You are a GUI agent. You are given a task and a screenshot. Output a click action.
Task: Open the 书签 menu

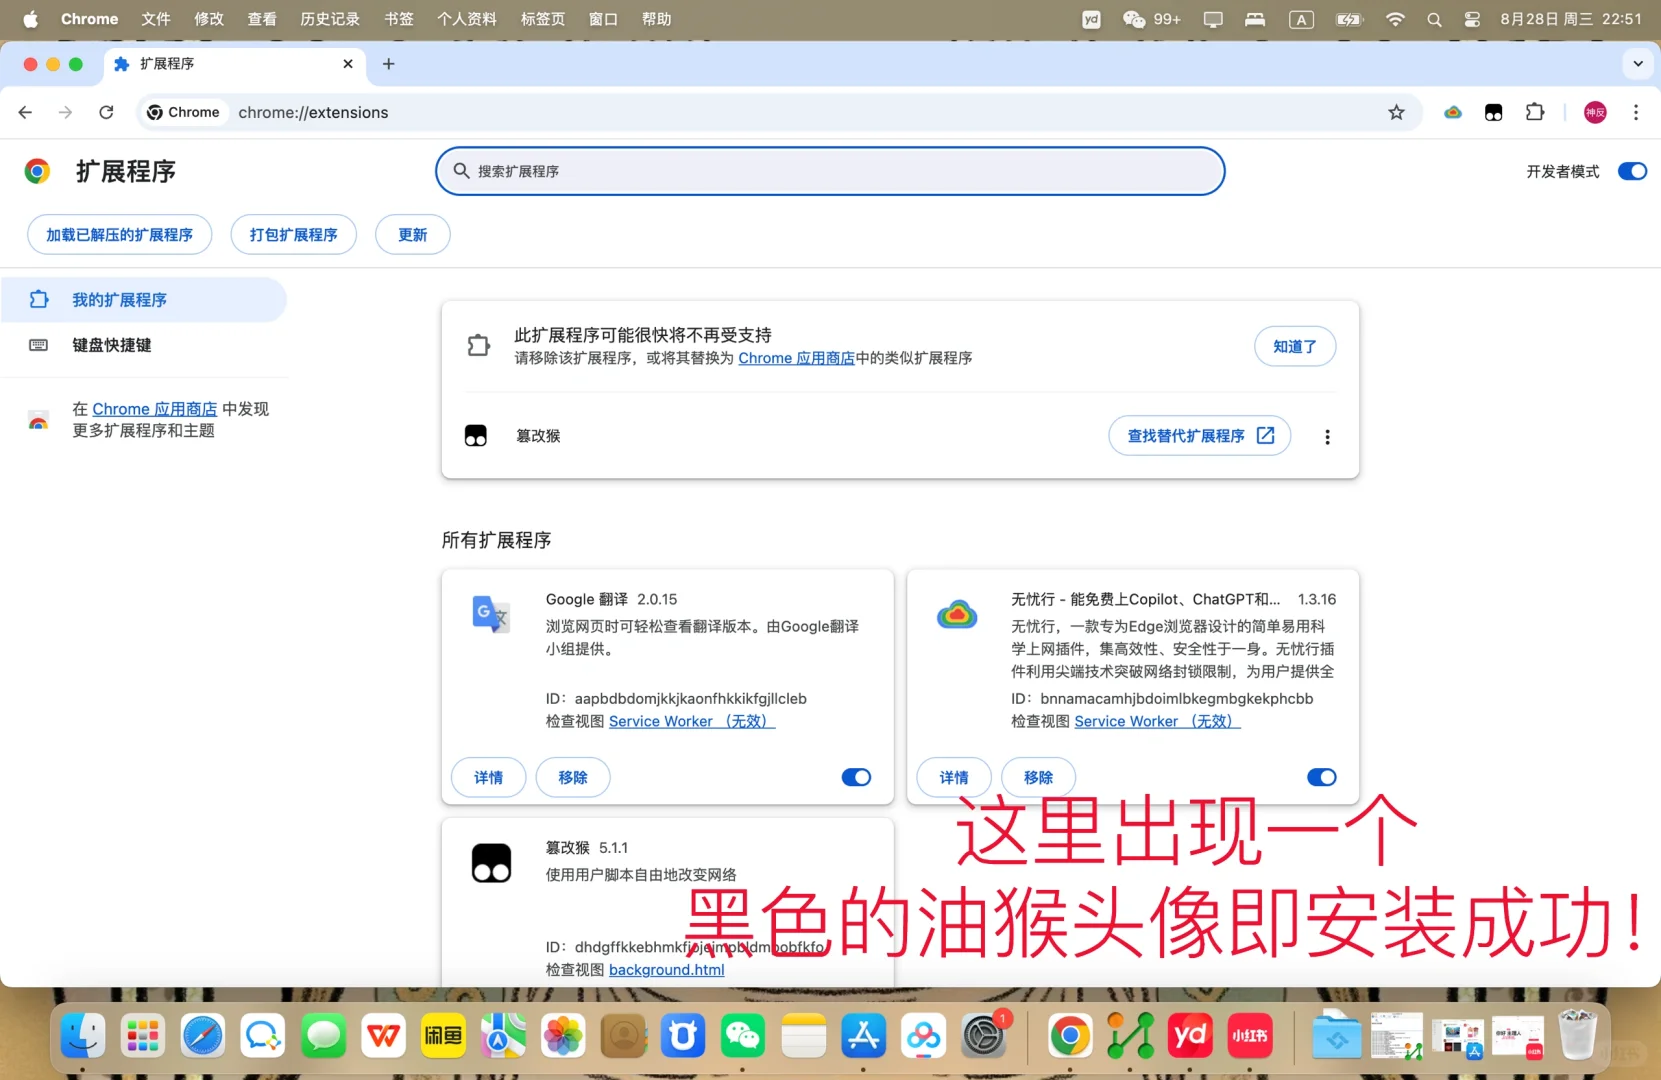397,18
